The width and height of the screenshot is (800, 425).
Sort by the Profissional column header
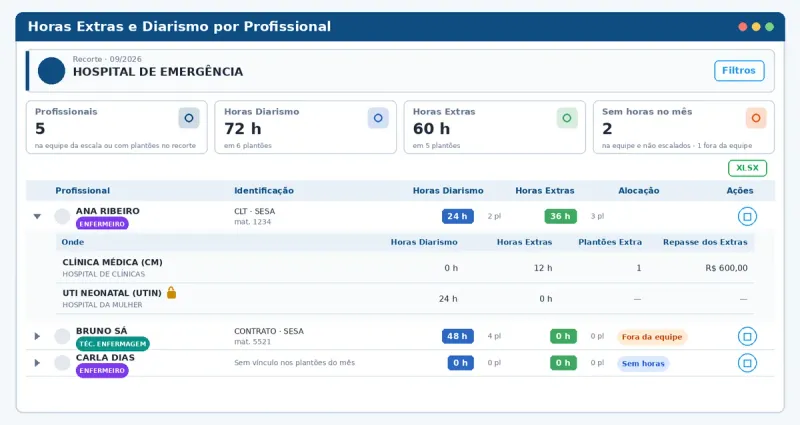83,191
